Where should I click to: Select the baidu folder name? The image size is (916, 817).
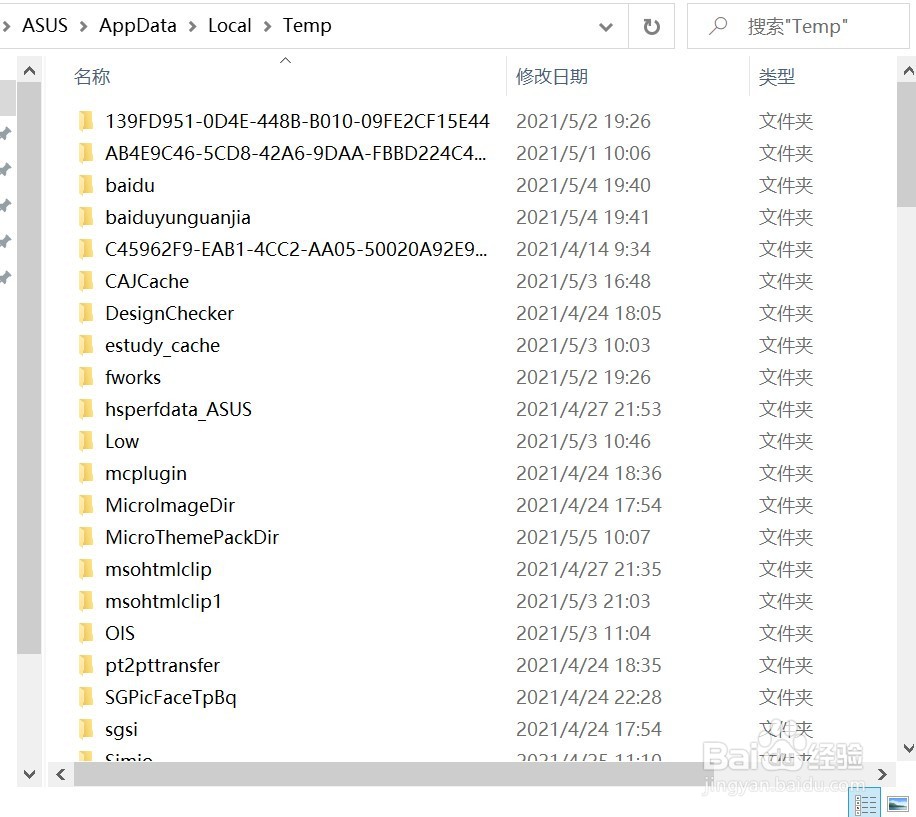coord(130,185)
